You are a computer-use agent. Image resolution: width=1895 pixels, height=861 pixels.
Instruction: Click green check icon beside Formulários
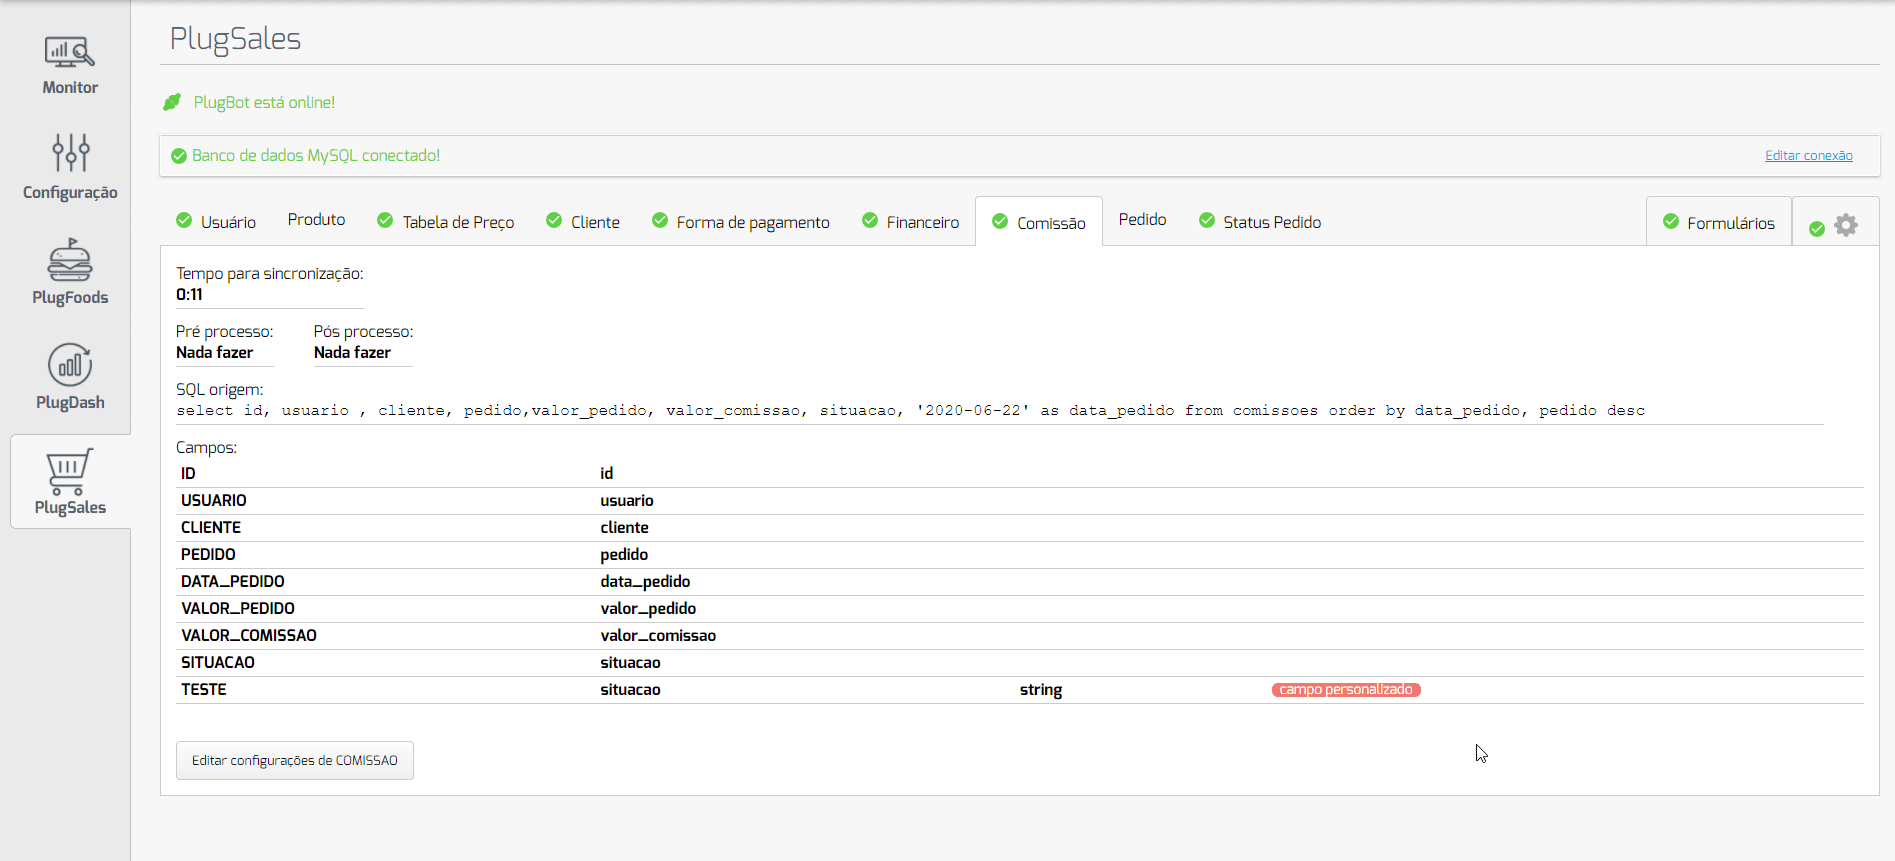(1671, 221)
